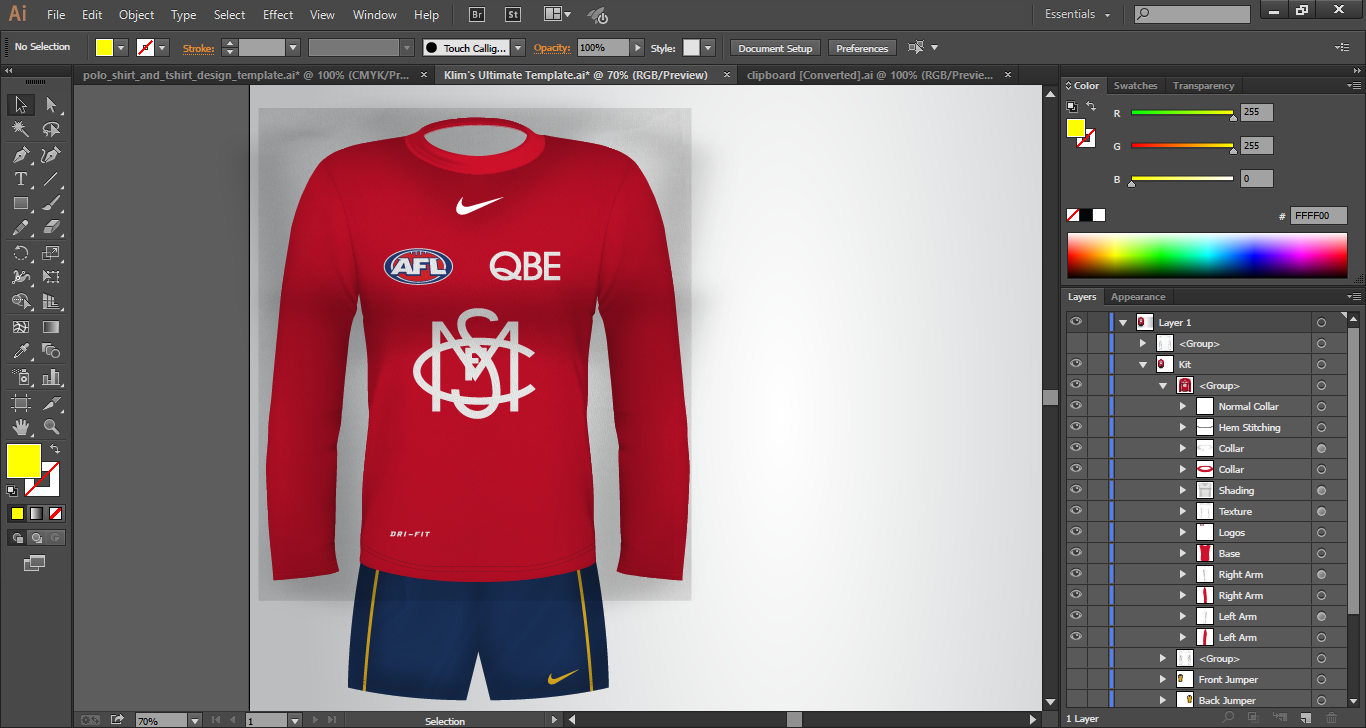Image resolution: width=1366 pixels, height=728 pixels.
Task: Click the Preferences button
Action: click(x=862, y=48)
